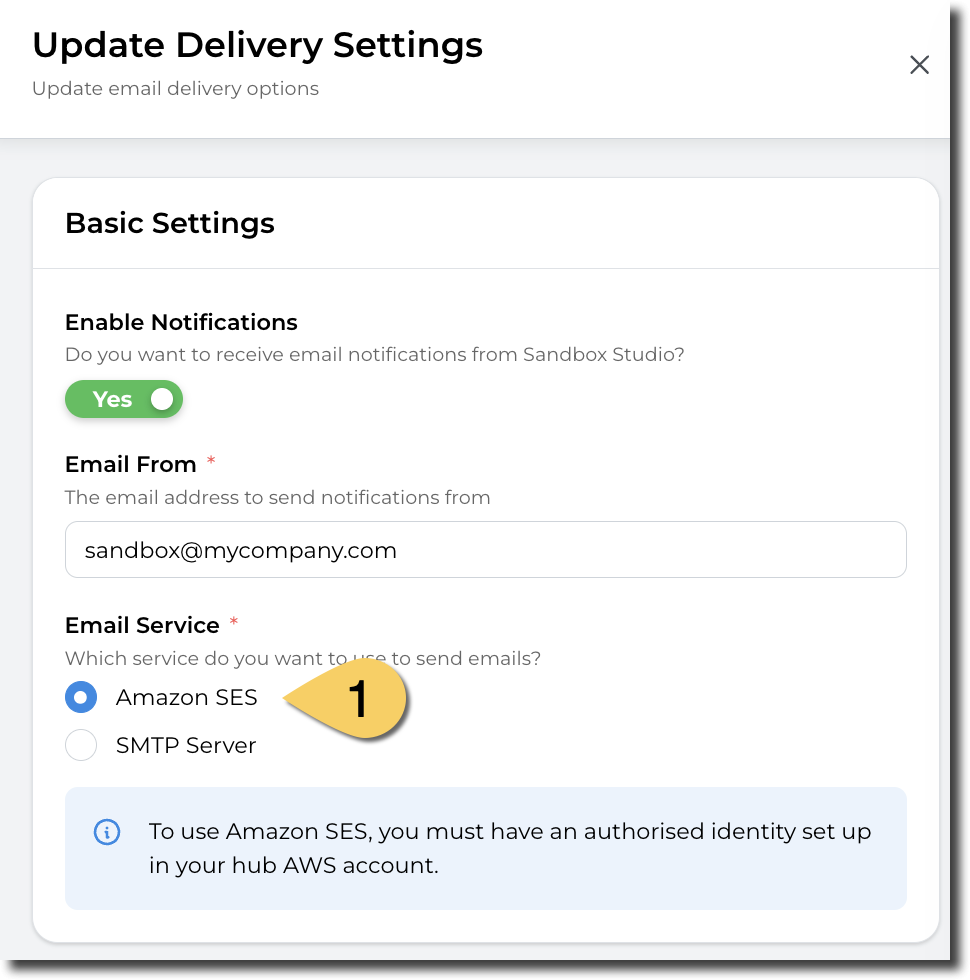970x980 pixels.
Task: Click the Email Service field label
Action: pos(142,625)
